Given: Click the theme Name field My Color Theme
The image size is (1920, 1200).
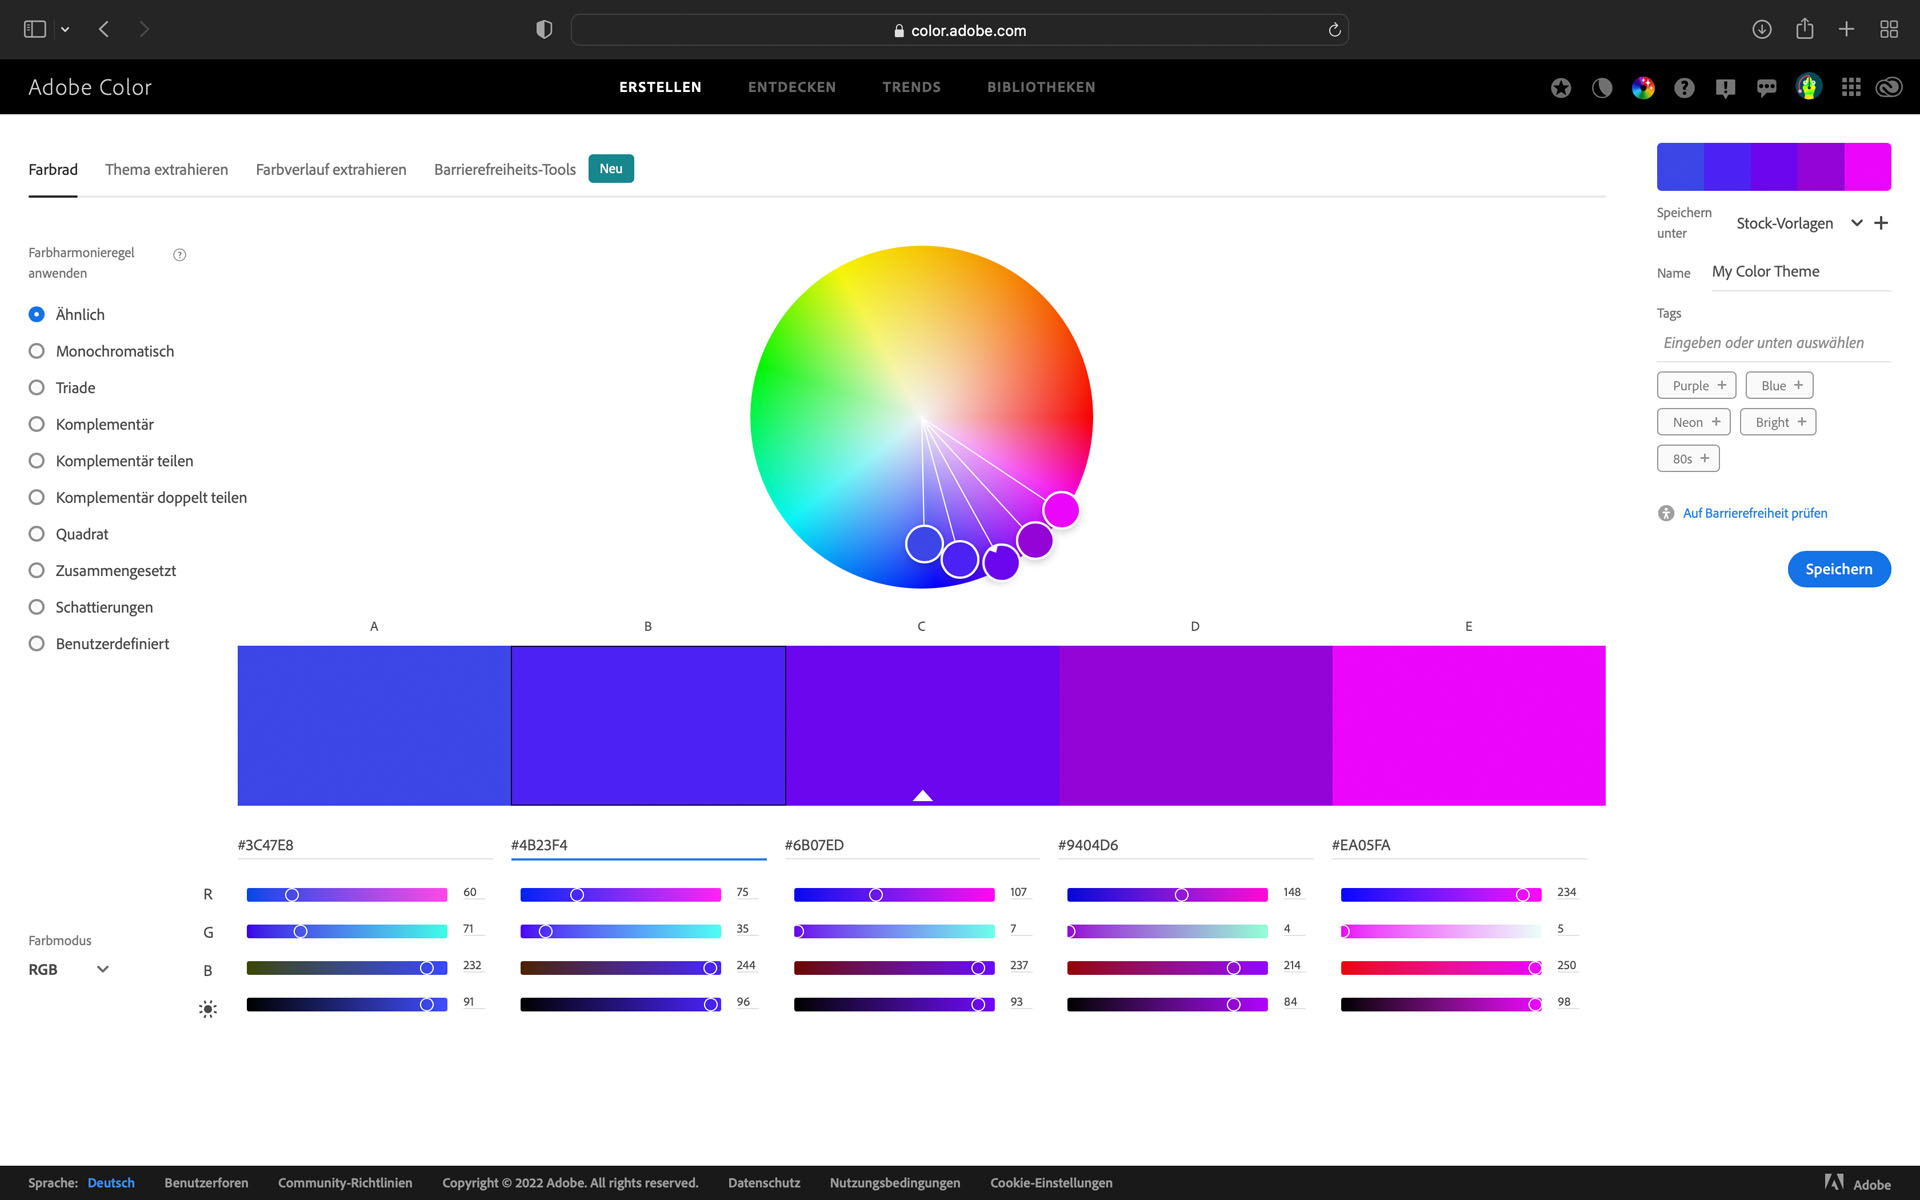Looking at the screenshot, I should coord(1801,272).
